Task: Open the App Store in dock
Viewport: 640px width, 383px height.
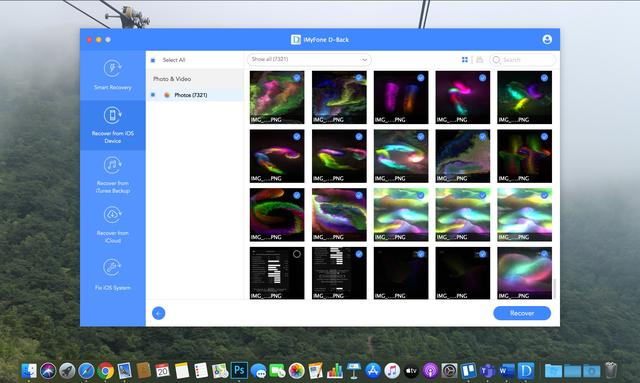Action: click(373, 371)
